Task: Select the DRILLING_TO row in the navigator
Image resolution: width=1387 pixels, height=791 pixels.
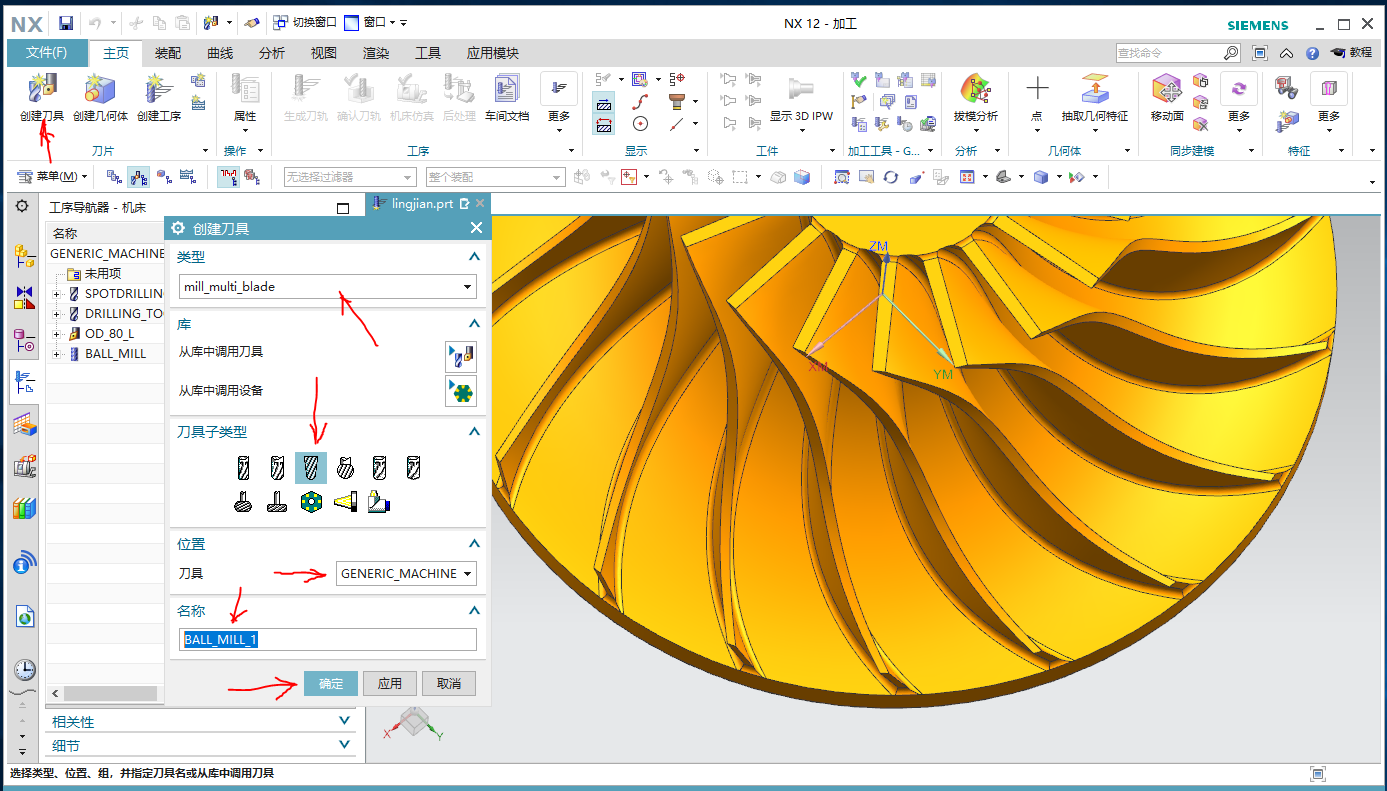Action: pos(106,314)
